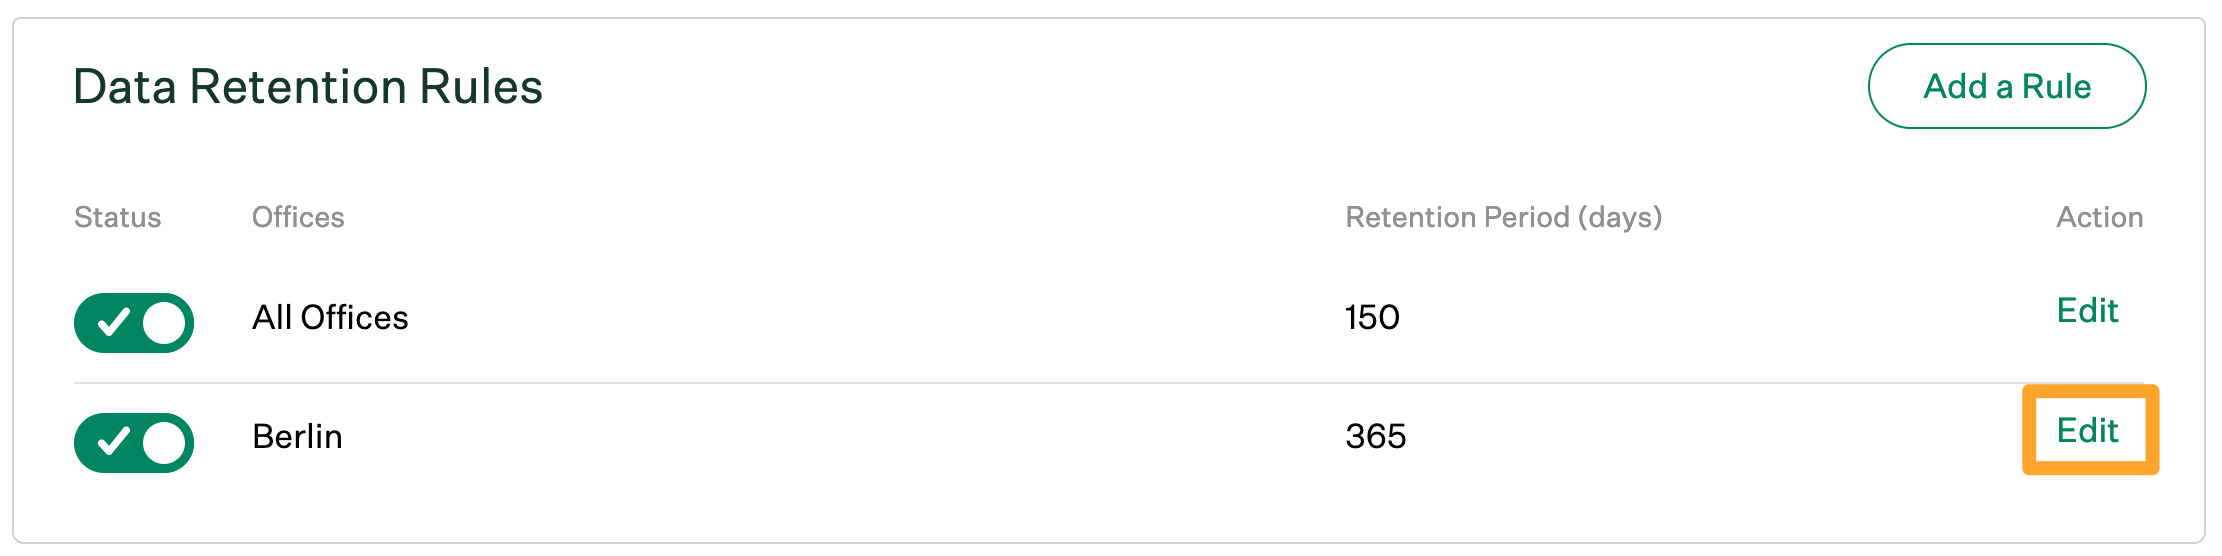Open Edit for the Berlin rule

click(x=2087, y=431)
